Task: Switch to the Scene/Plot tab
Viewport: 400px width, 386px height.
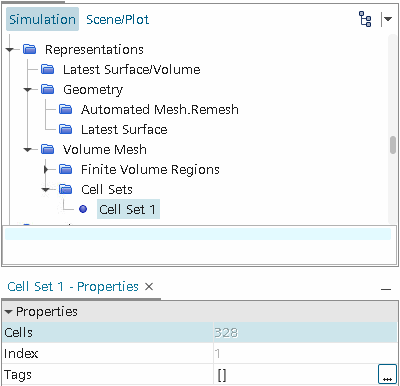Action: 117,20
